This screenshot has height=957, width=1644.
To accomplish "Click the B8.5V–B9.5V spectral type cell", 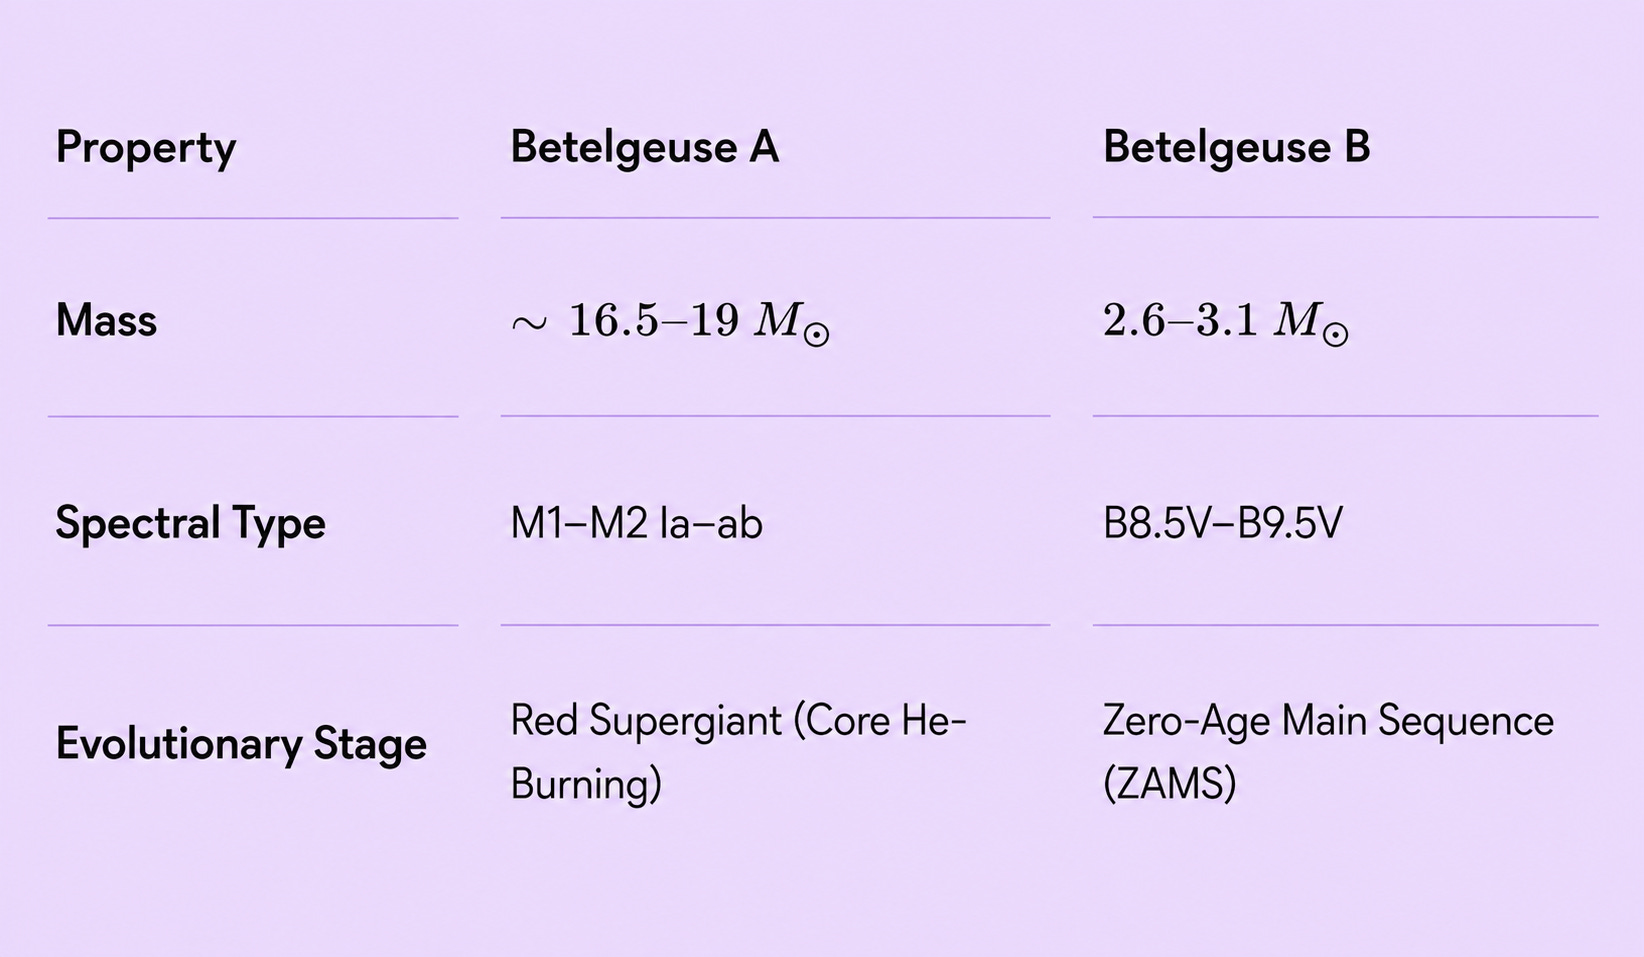I will tap(1222, 523).
